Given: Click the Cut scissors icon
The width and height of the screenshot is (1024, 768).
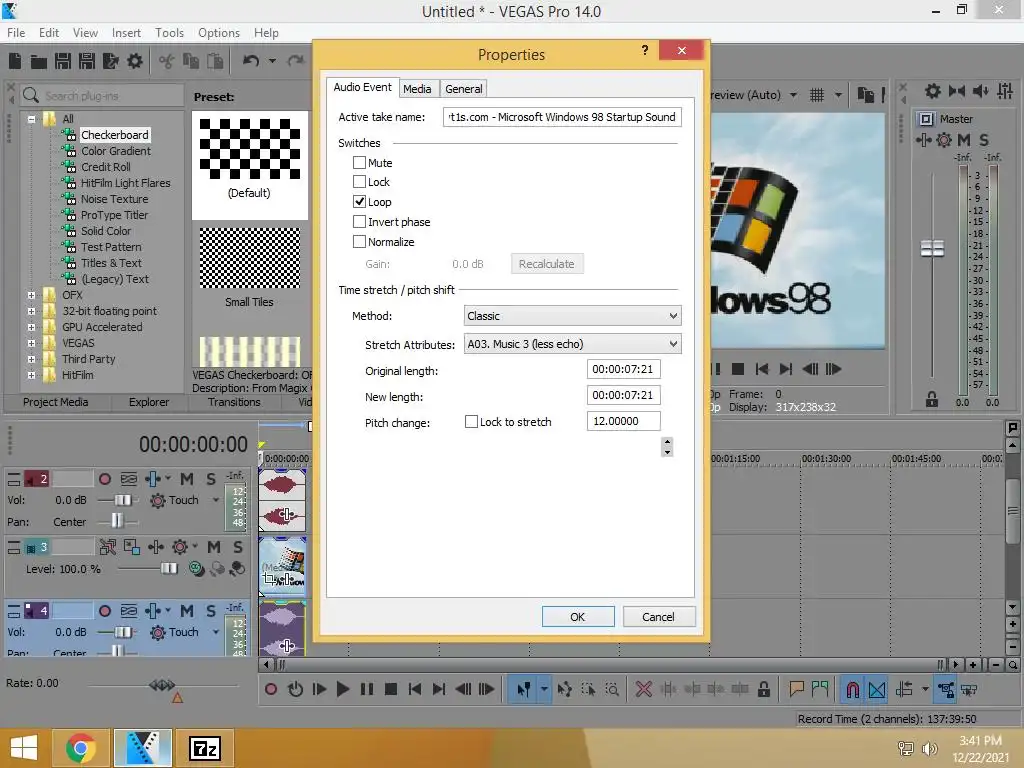Looking at the screenshot, I should point(167,61).
